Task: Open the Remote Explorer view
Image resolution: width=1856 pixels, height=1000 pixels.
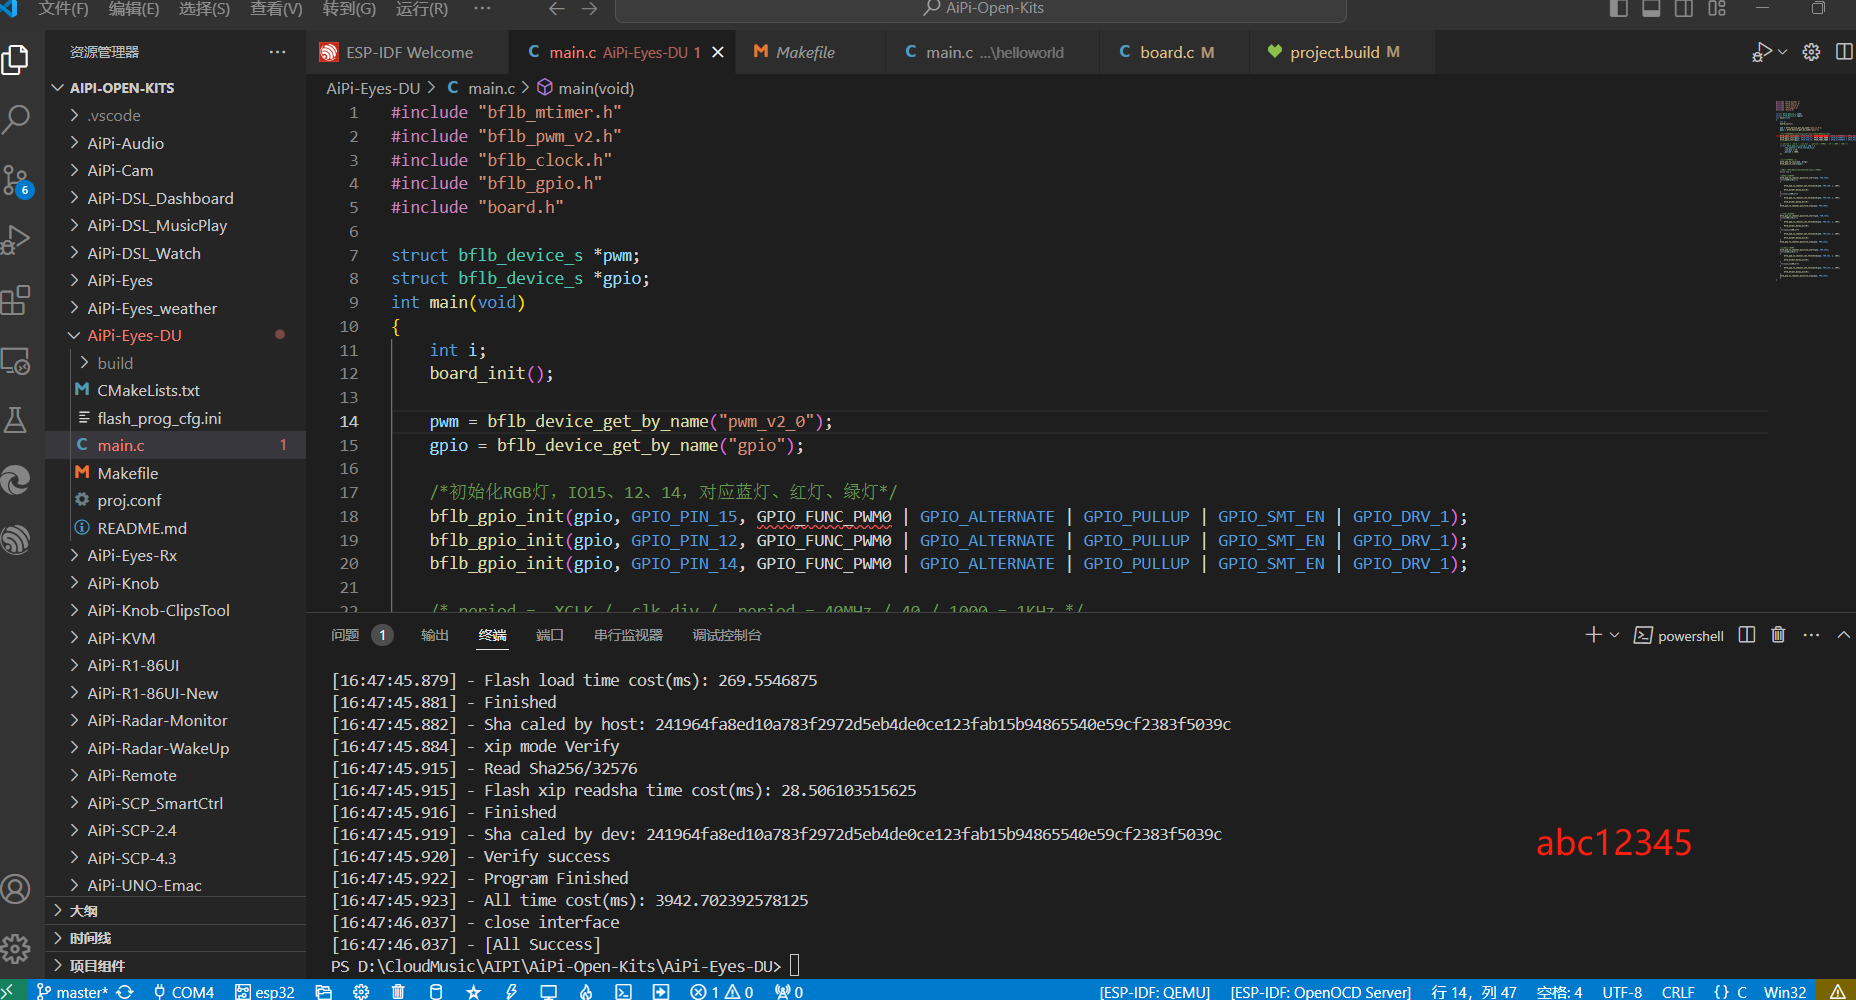Action: (16, 360)
